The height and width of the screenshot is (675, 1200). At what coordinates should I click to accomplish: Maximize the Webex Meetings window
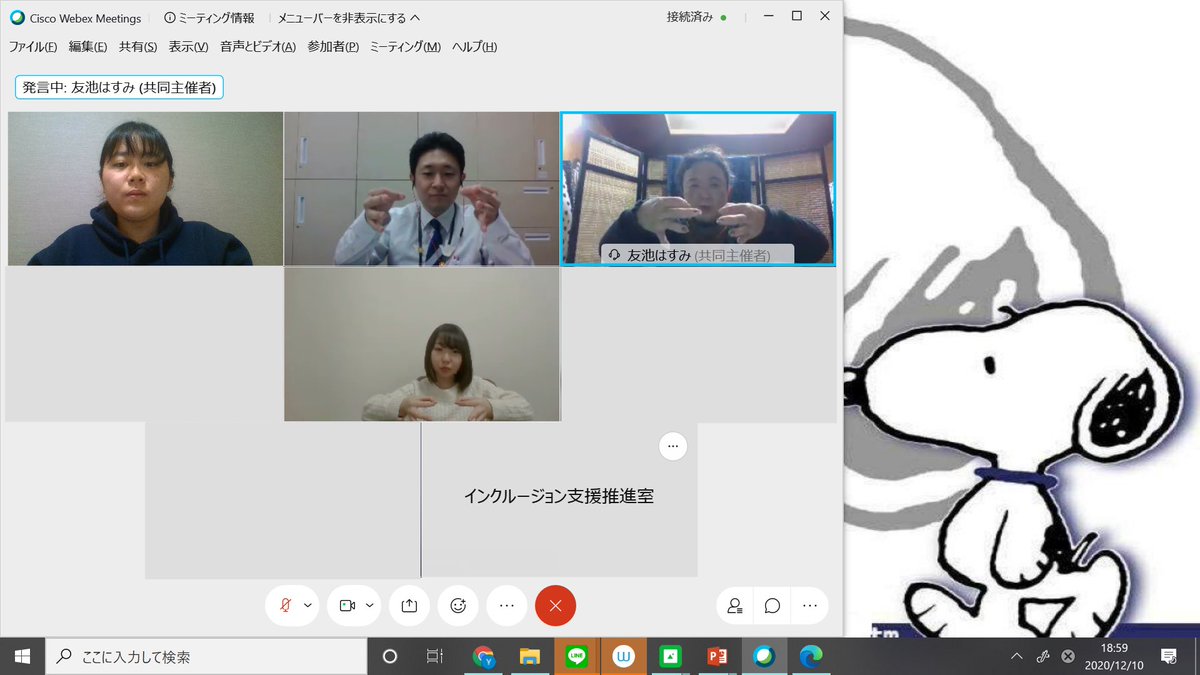[x=796, y=16]
